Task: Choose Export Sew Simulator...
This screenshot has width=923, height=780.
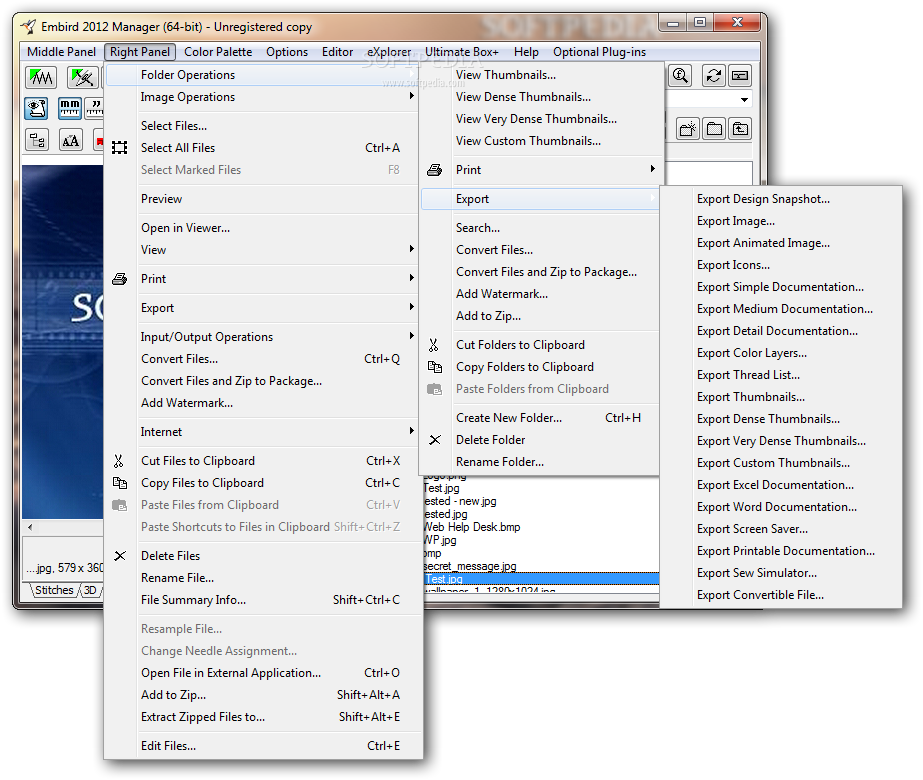Action: coord(756,573)
